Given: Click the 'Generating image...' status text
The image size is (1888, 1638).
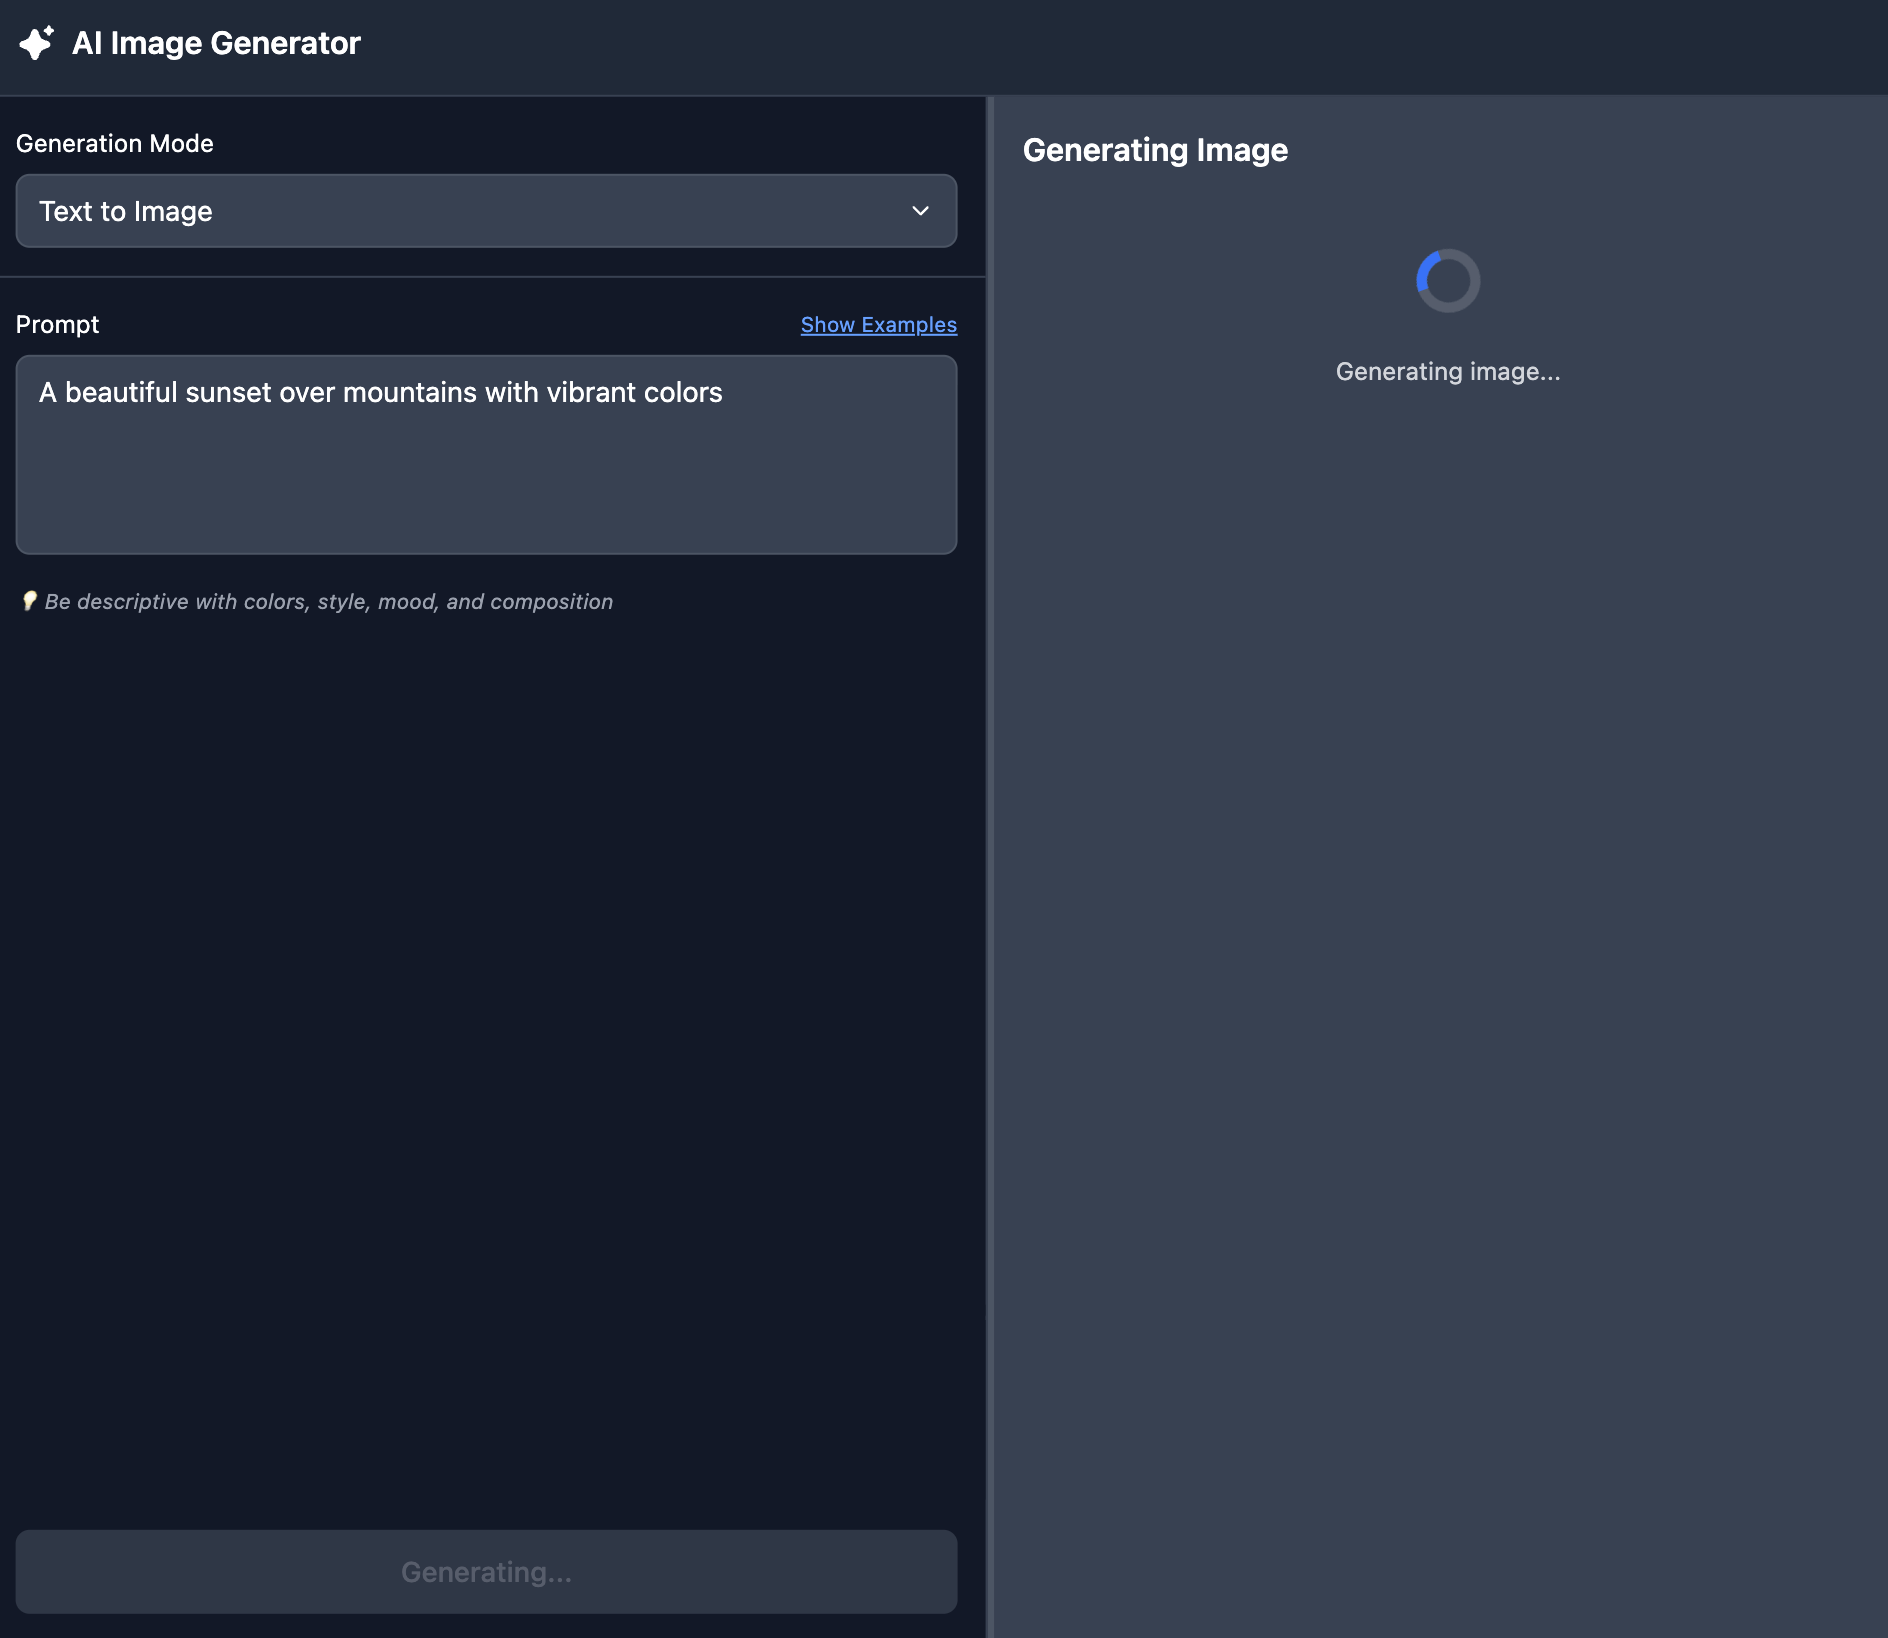Looking at the screenshot, I should coord(1447,372).
